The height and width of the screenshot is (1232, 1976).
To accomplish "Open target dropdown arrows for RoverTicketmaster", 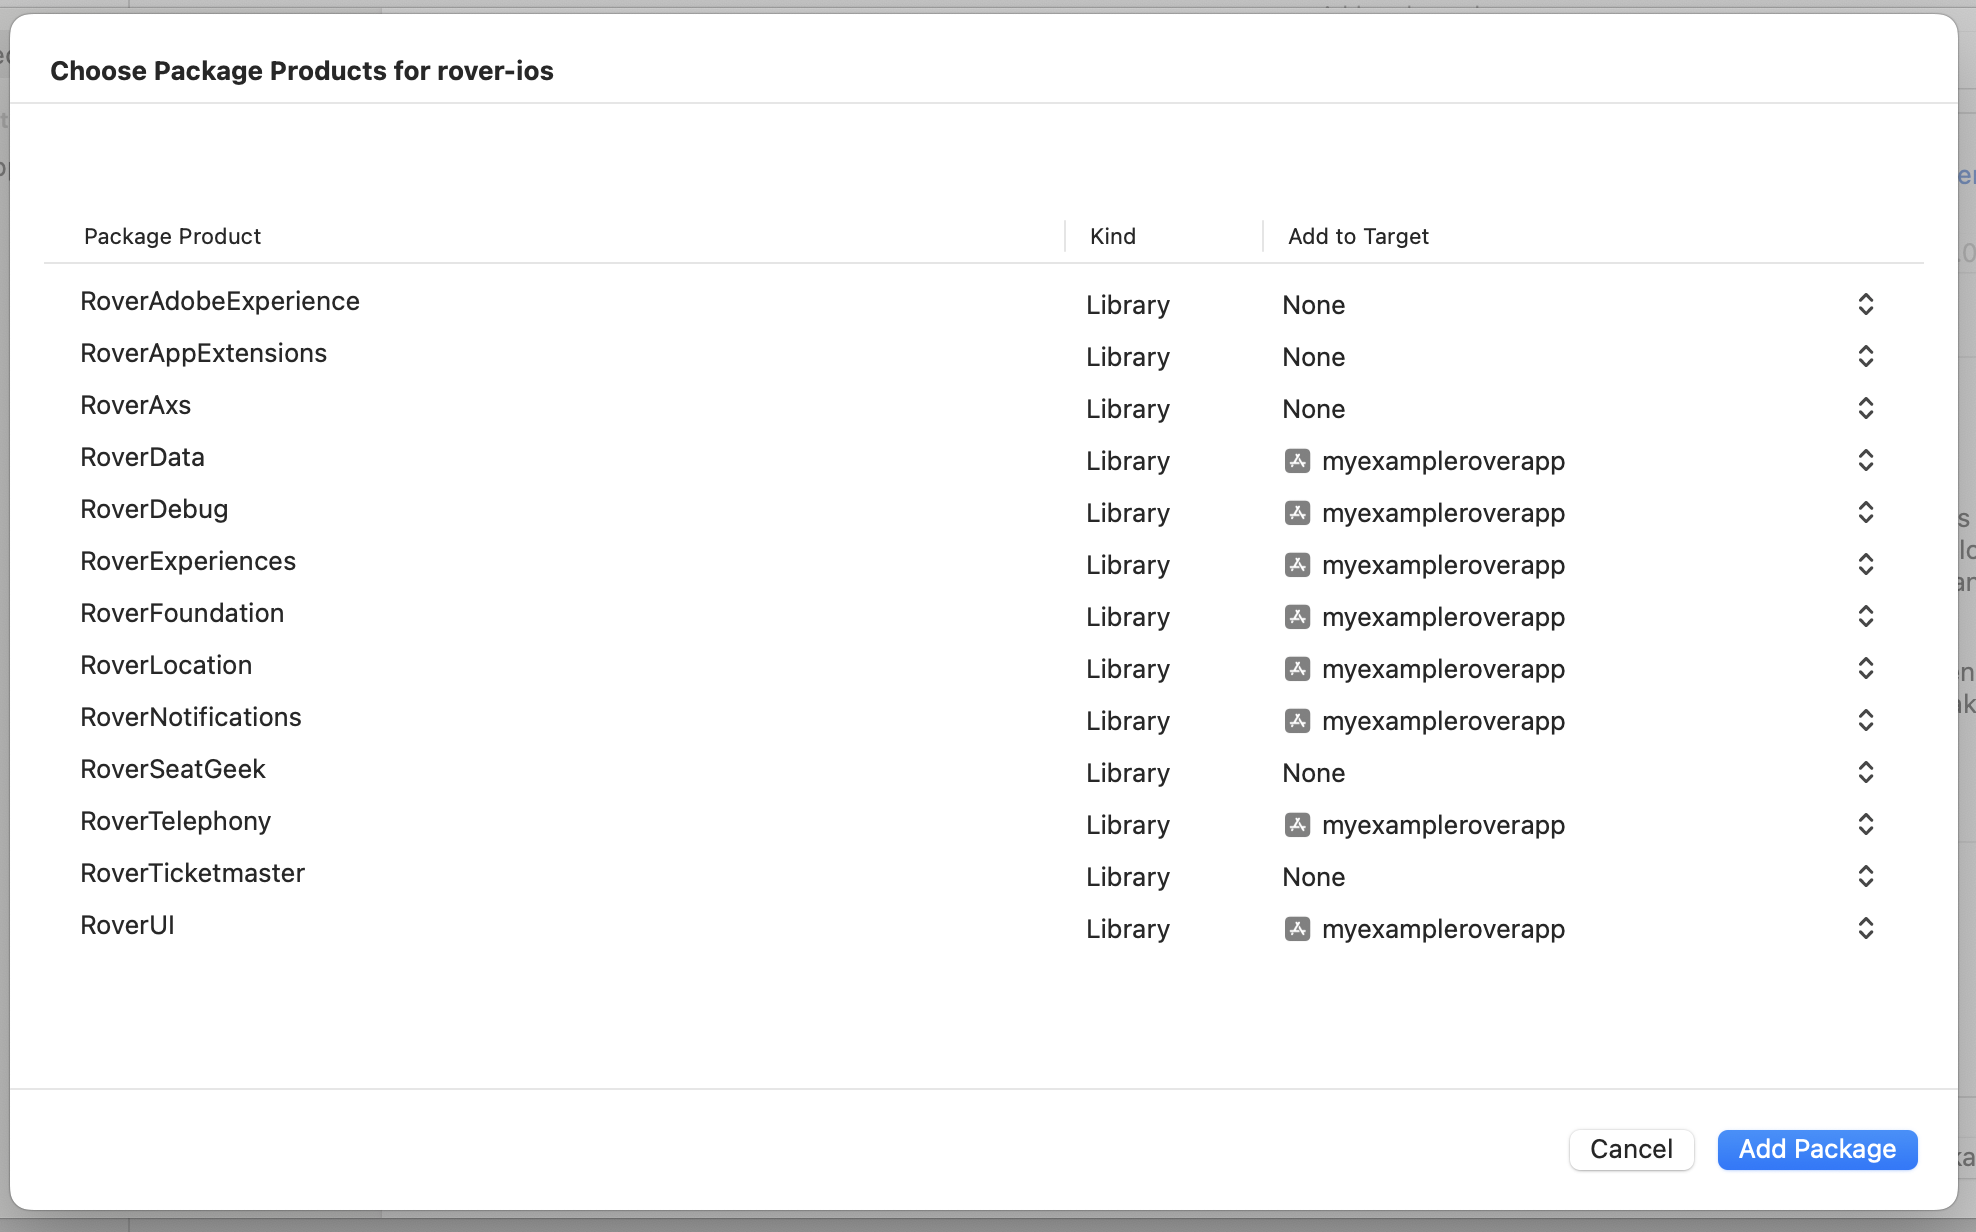I will 1865,876.
